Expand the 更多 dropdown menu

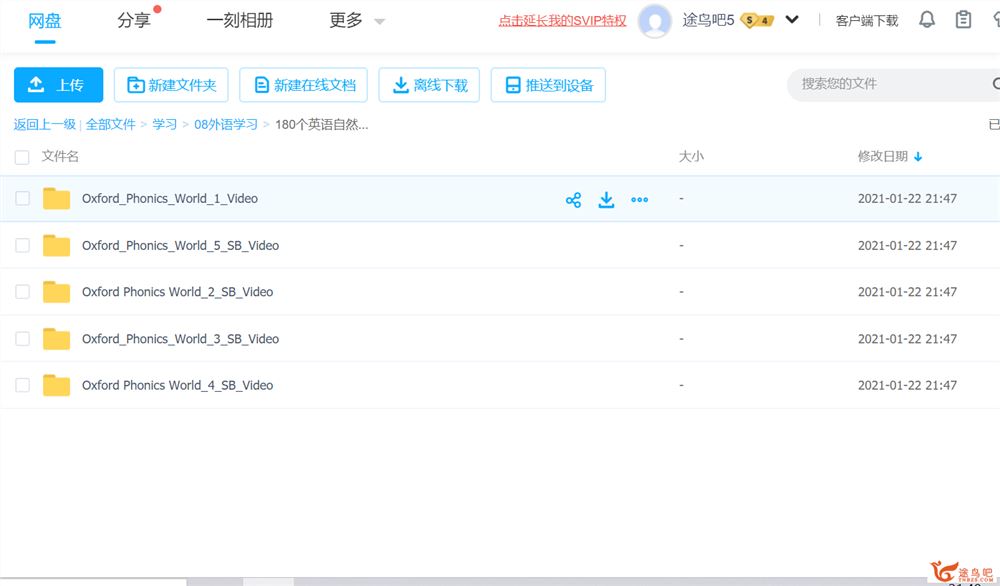(x=357, y=20)
